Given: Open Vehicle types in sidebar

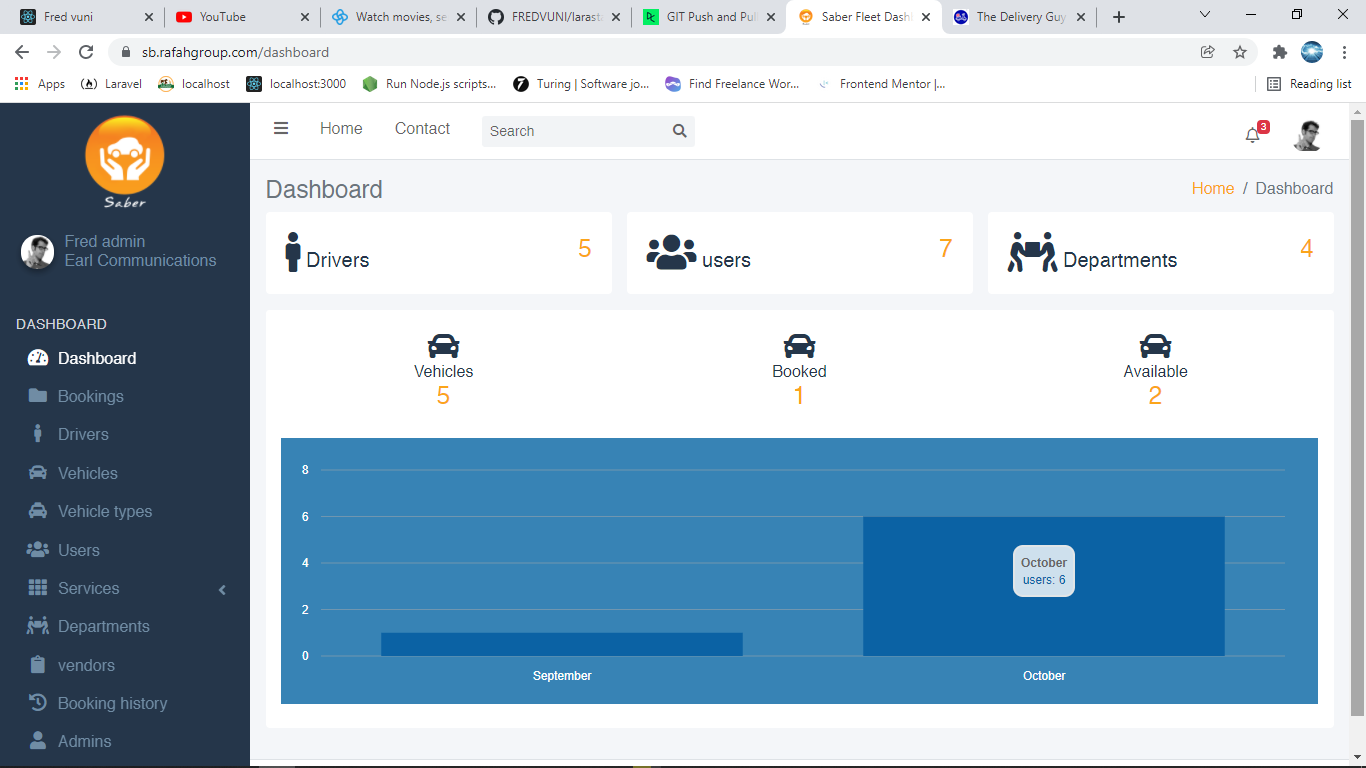Looking at the screenshot, I should 104,511.
